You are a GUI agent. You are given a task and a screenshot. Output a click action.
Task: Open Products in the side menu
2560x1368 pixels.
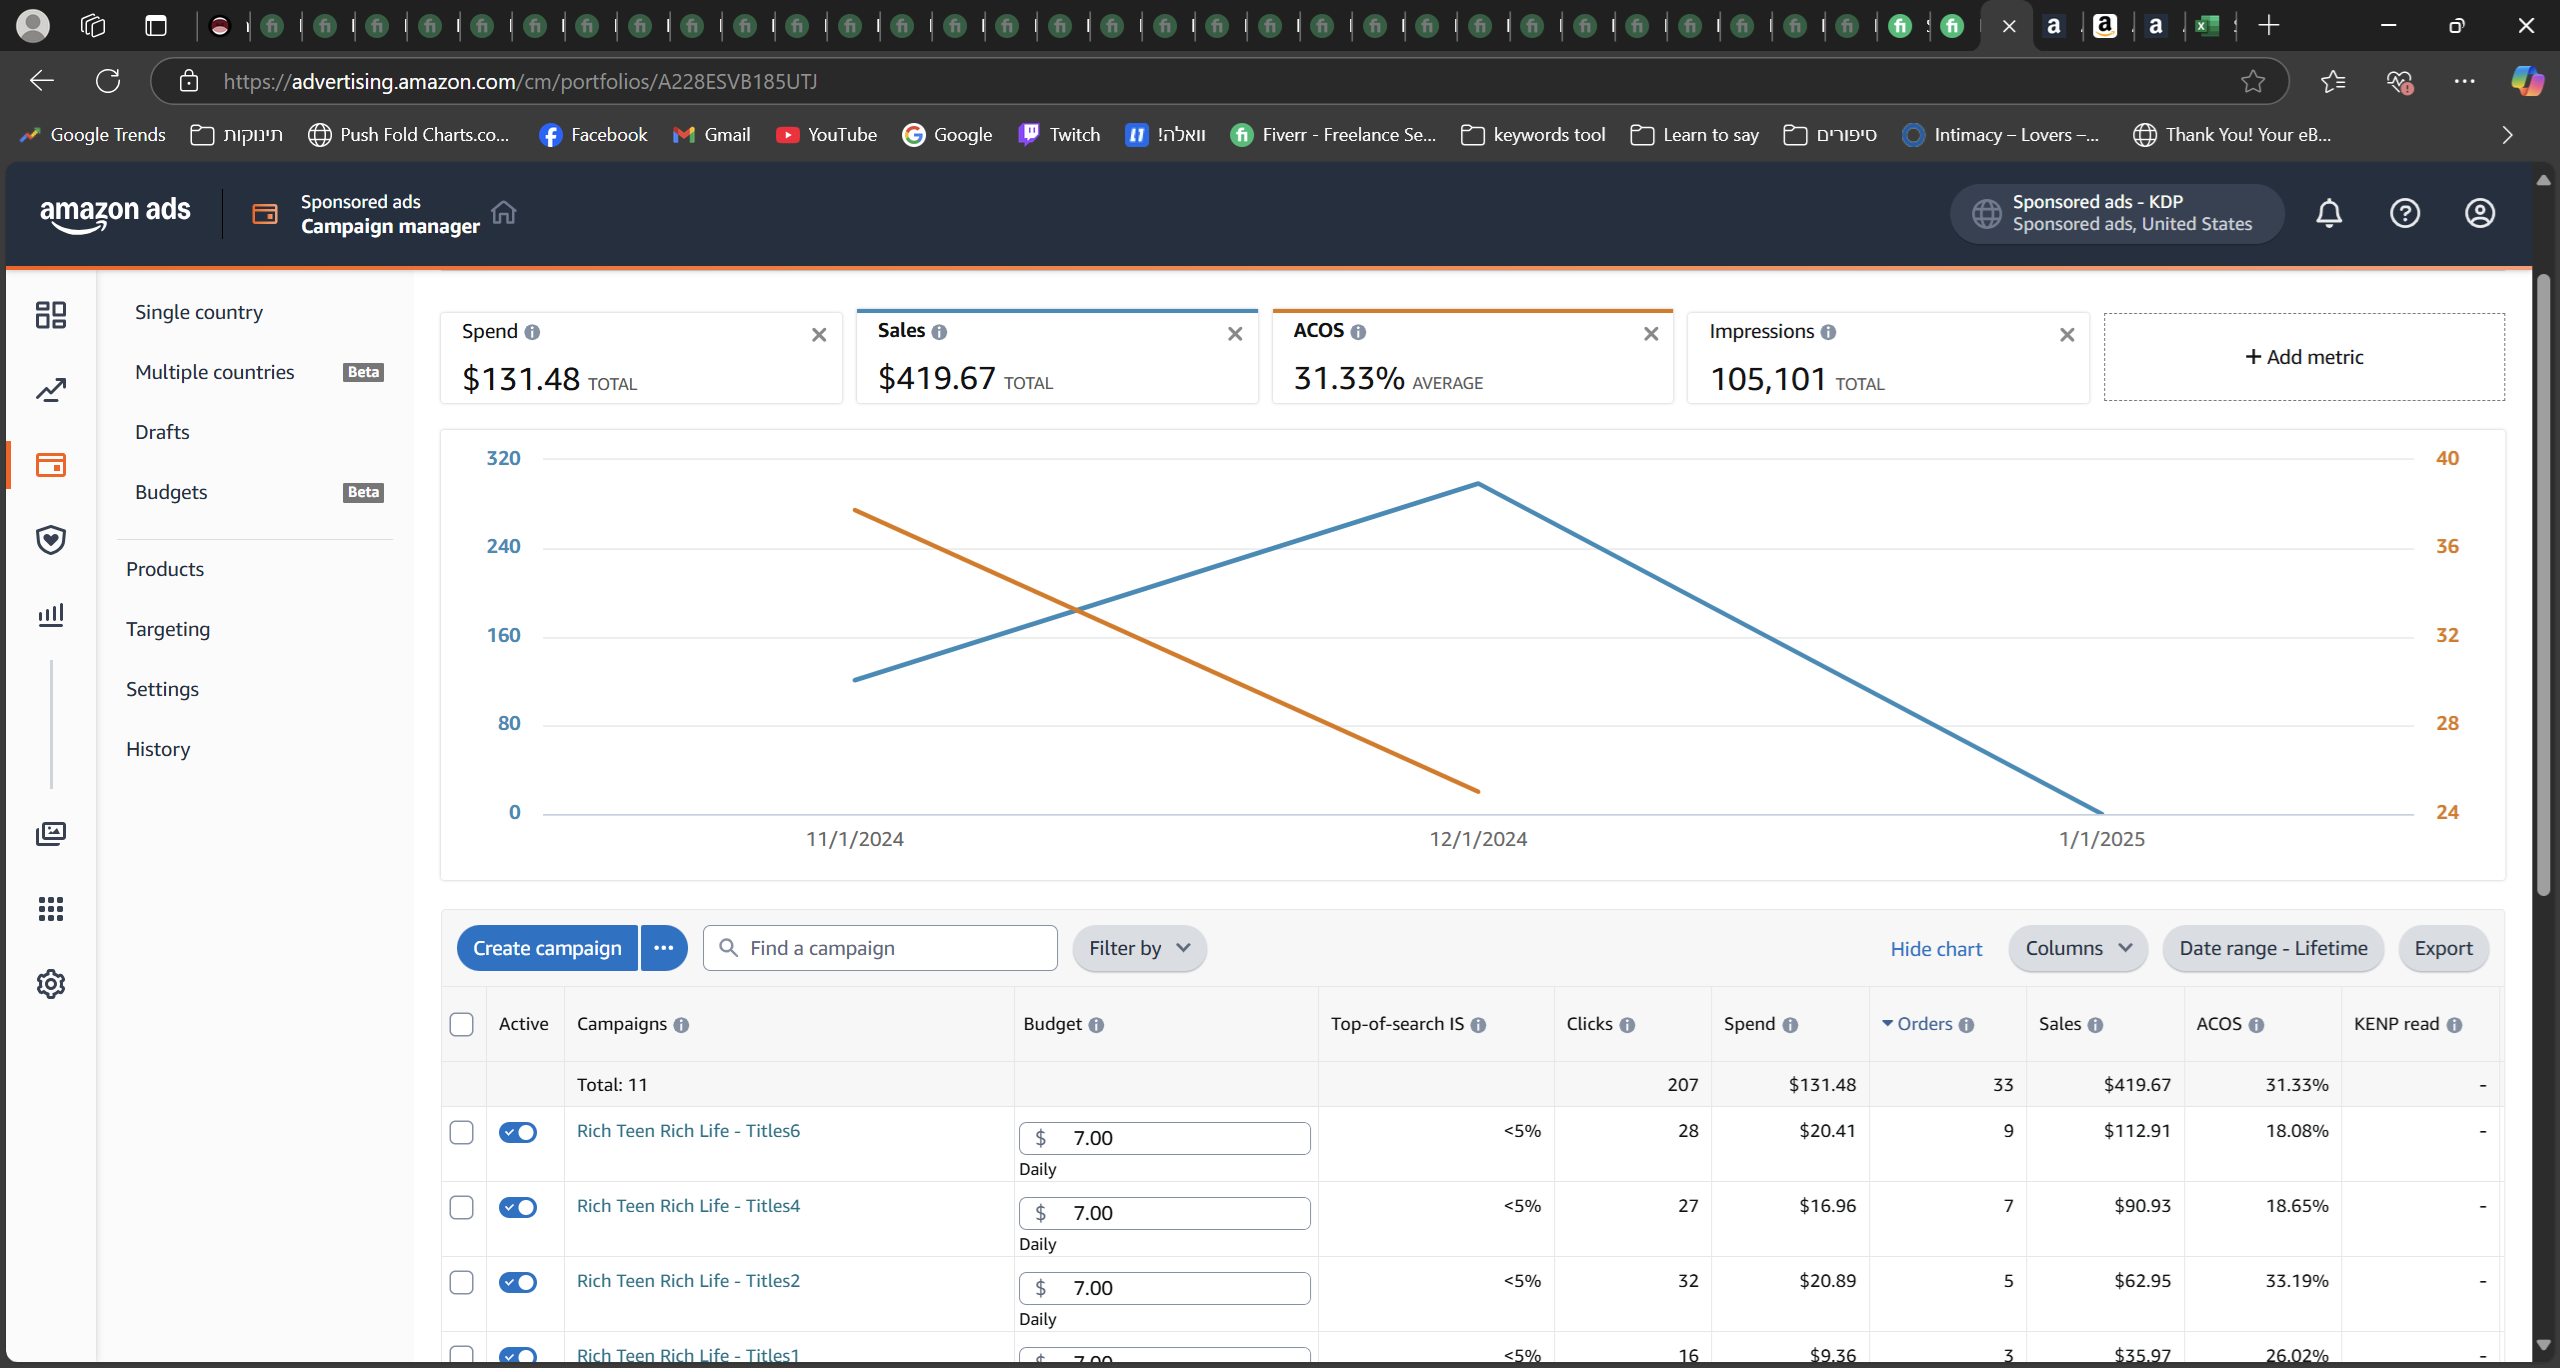tap(165, 569)
